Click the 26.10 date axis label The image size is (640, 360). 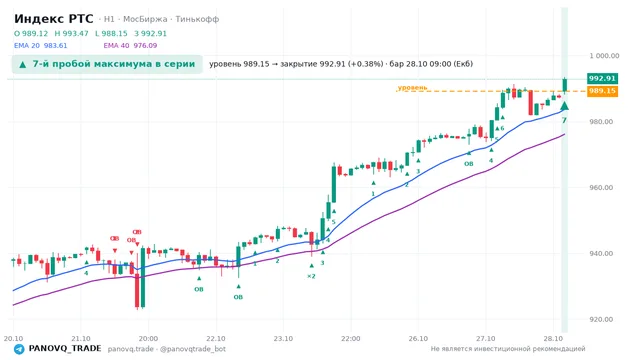418,339
